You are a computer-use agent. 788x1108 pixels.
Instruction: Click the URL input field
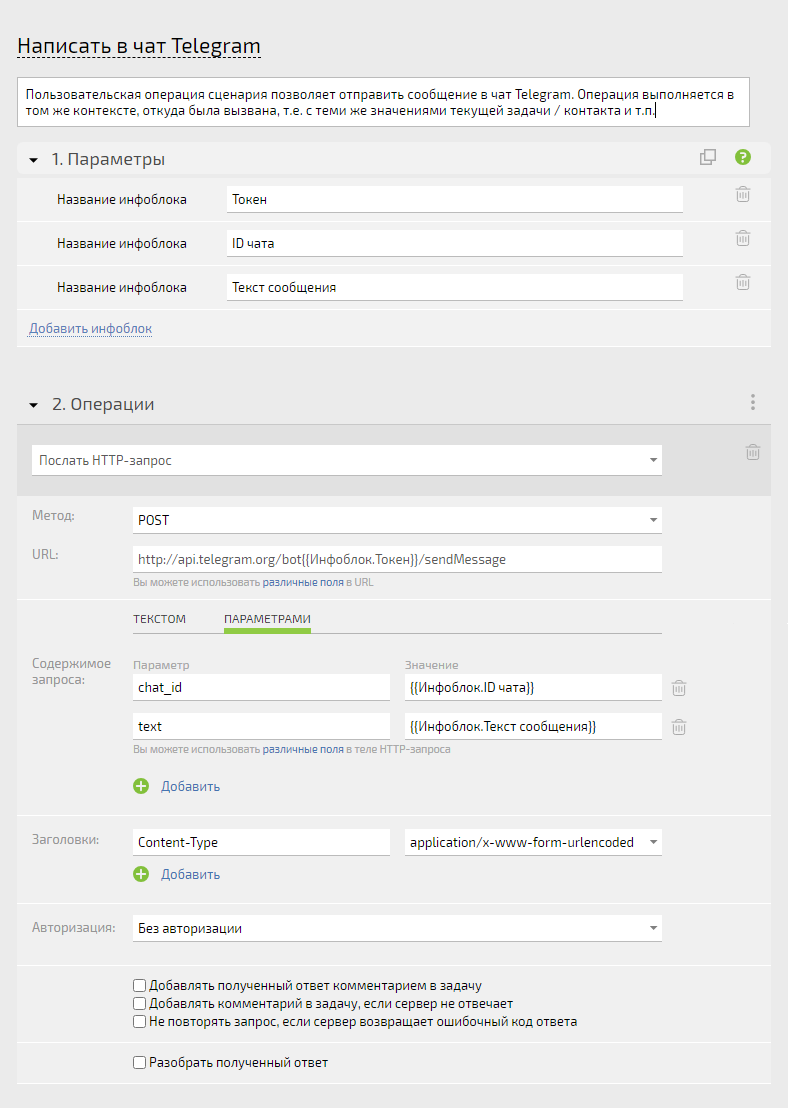tap(397, 560)
